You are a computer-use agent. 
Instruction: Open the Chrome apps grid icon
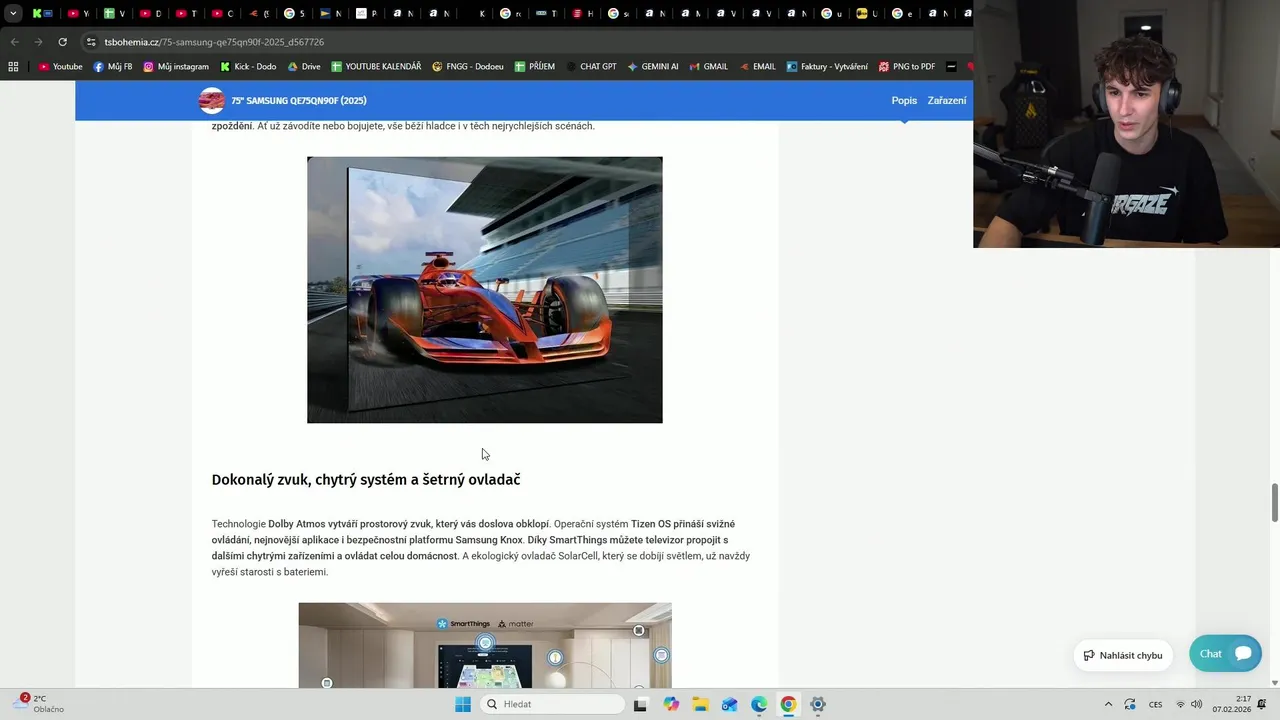13,67
